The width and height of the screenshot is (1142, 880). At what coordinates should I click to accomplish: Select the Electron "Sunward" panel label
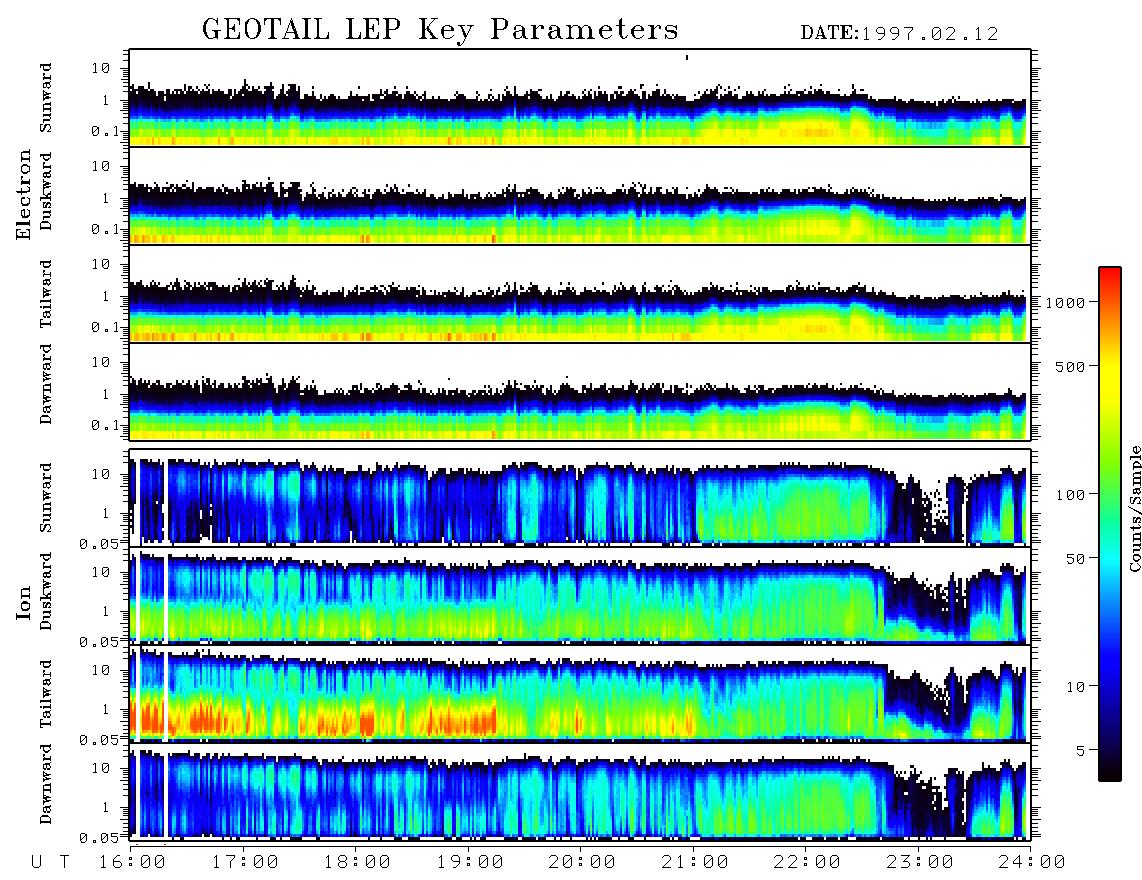click(x=46, y=97)
